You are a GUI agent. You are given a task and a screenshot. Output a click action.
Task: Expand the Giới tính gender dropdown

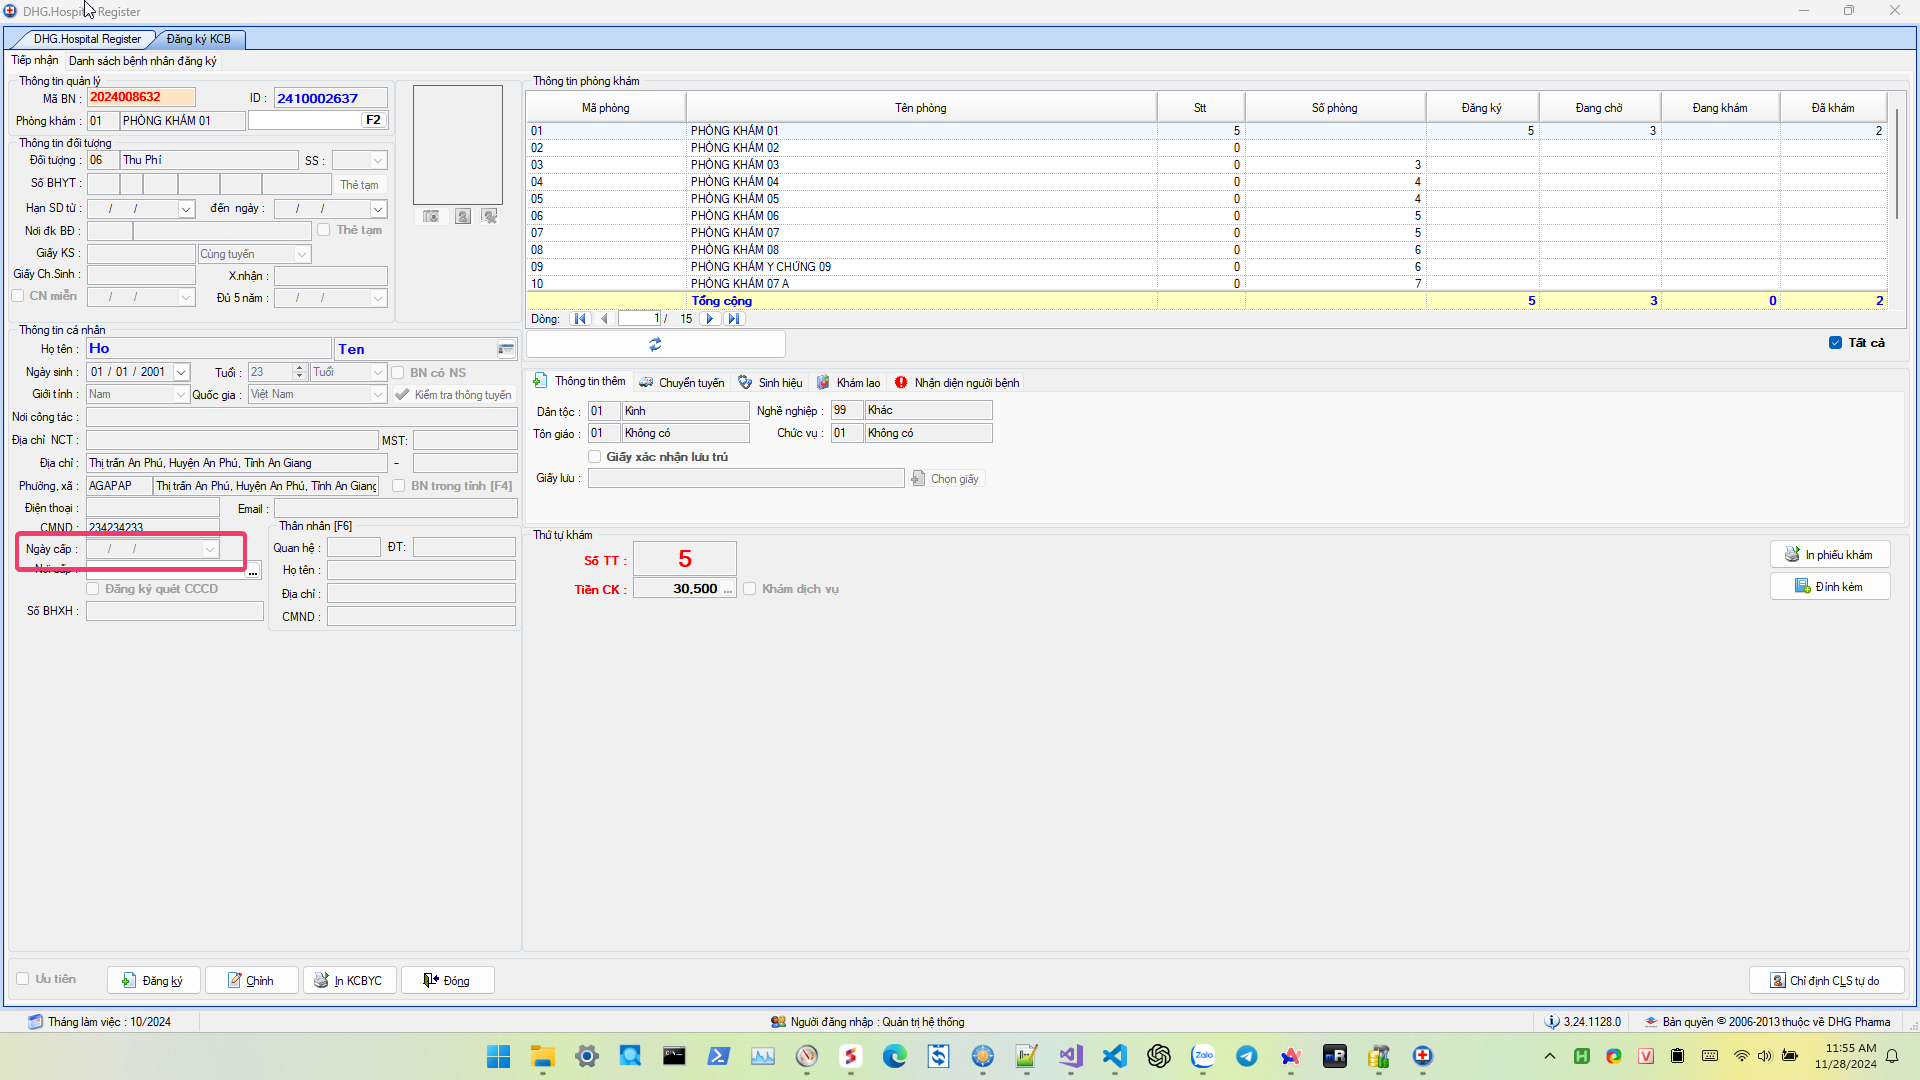[x=181, y=395]
